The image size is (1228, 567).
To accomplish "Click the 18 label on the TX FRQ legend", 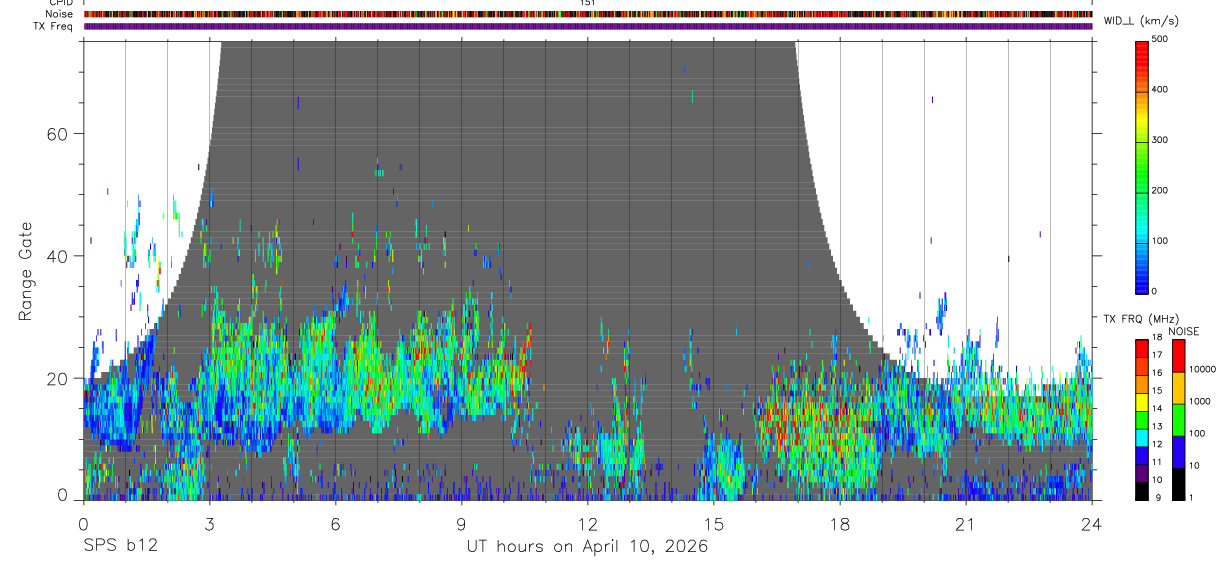I will tap(1156, 339).
